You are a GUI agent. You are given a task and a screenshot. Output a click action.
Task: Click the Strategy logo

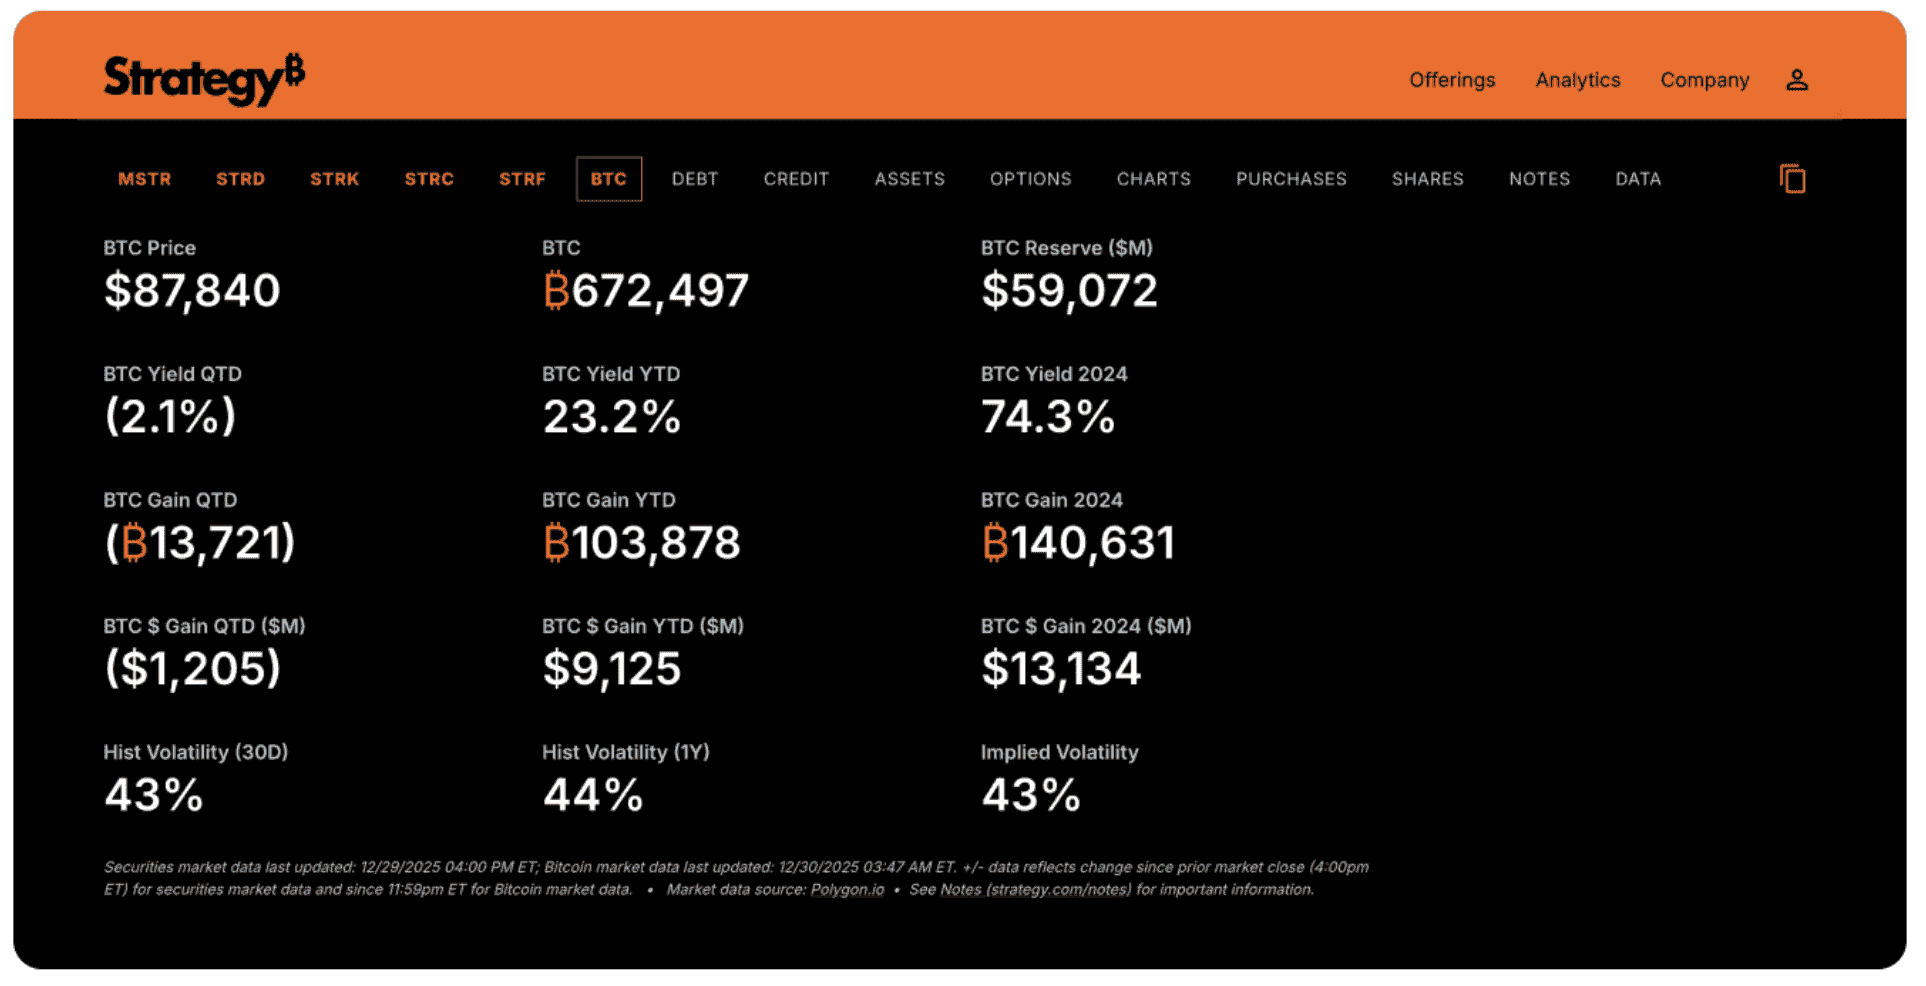tap(204, 79)
